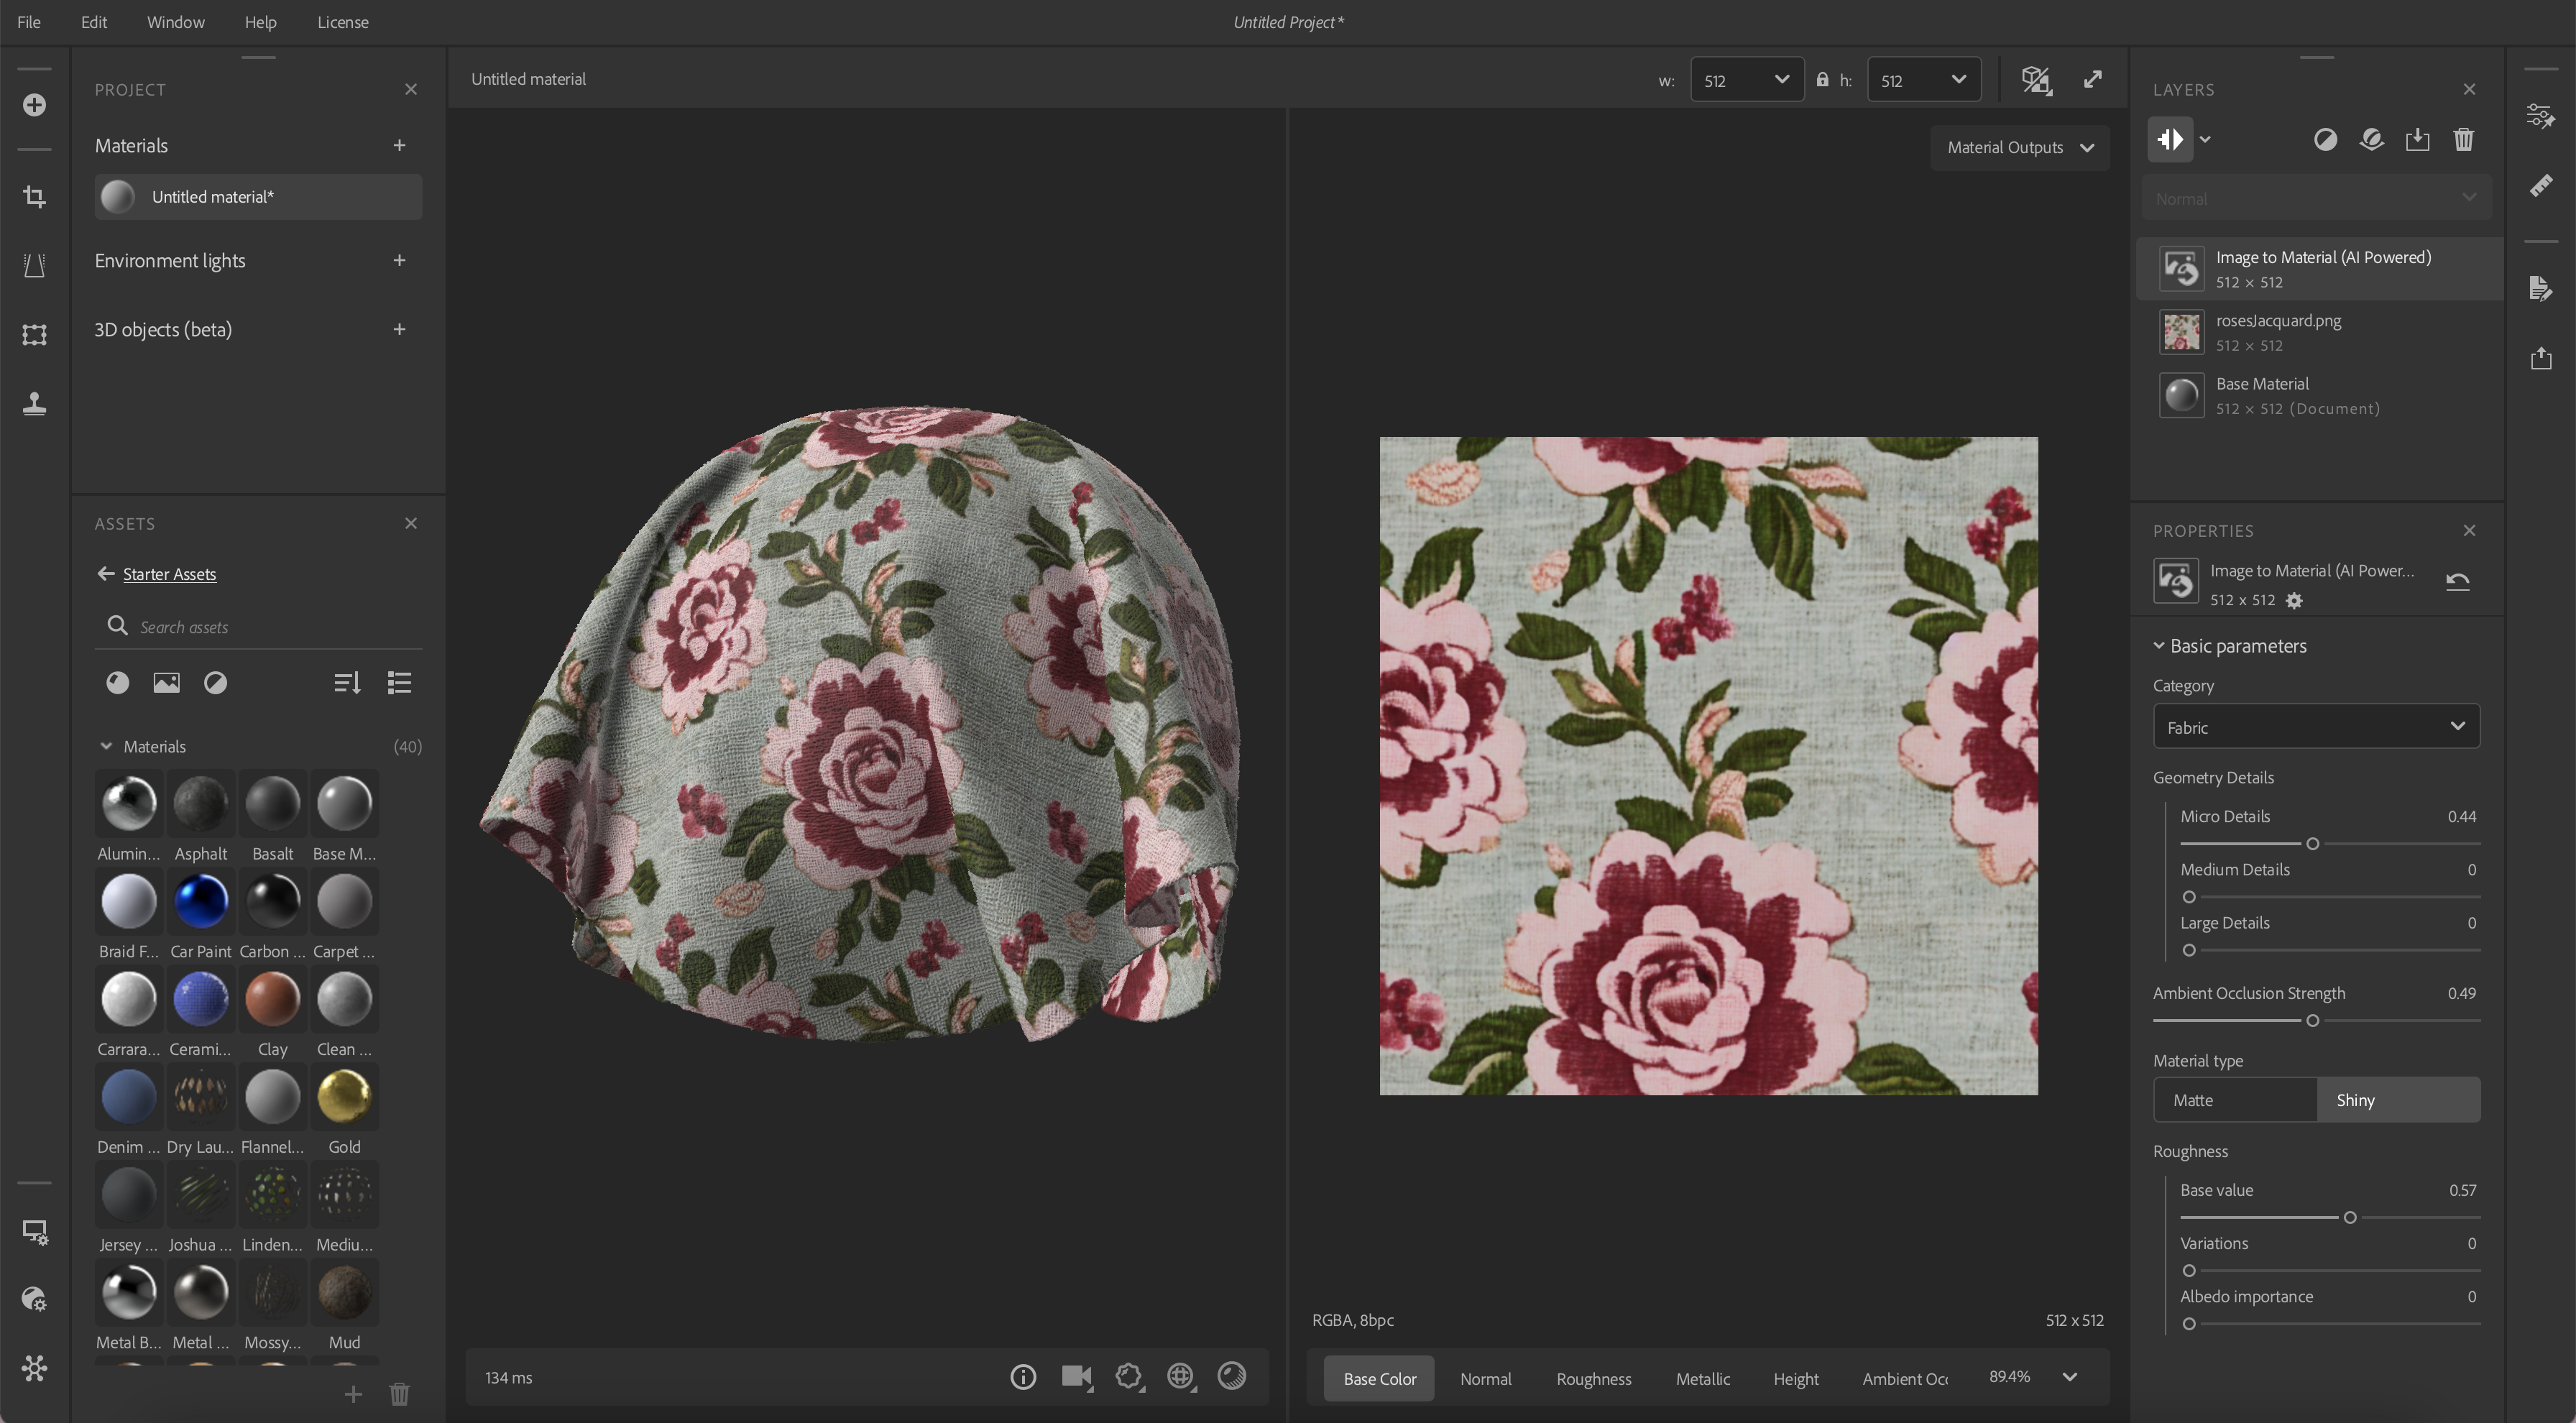
Task: Click the Window menu item
Action: click(x=173, y=21)
